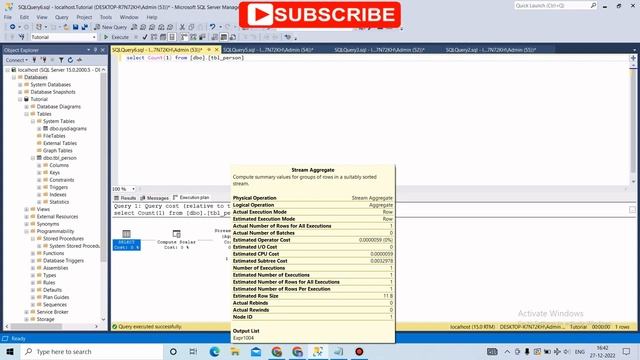The height and width of the screenshot is (360, 640).
Task: Save the current query with the disk icon
Action: 76,27
